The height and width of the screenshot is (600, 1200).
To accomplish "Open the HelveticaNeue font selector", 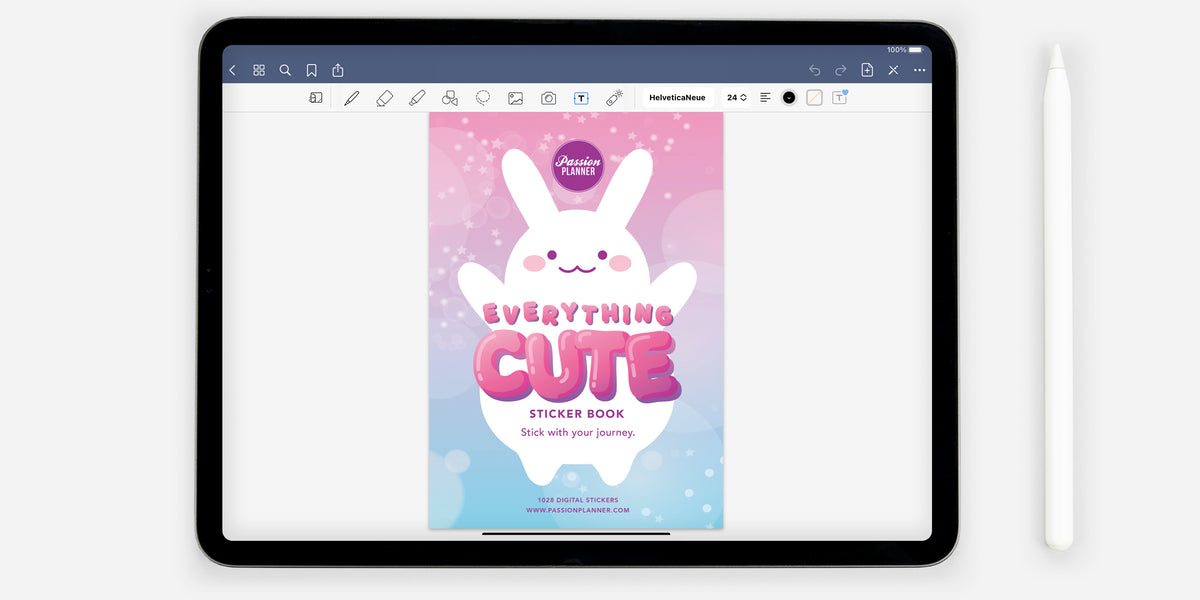I will (x=676, y=97).
